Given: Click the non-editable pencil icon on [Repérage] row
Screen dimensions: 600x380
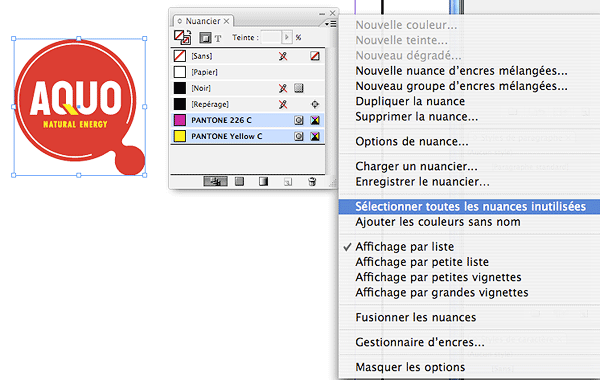Looking at the screenshot, I should (x=283, y=104).
